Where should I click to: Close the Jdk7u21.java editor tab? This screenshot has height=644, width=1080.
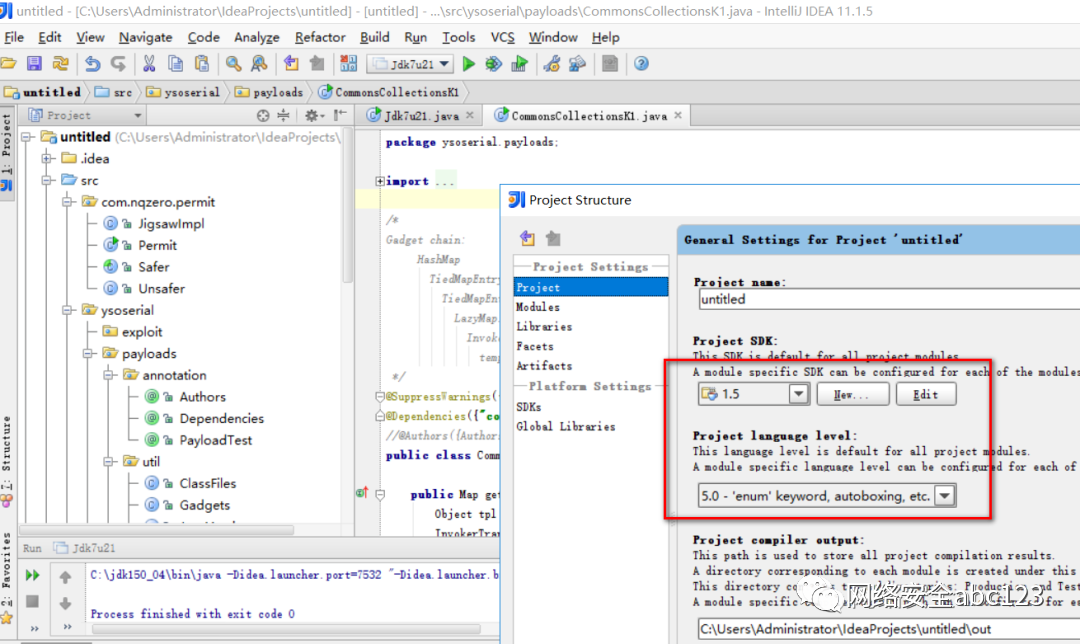coord(470,115)
